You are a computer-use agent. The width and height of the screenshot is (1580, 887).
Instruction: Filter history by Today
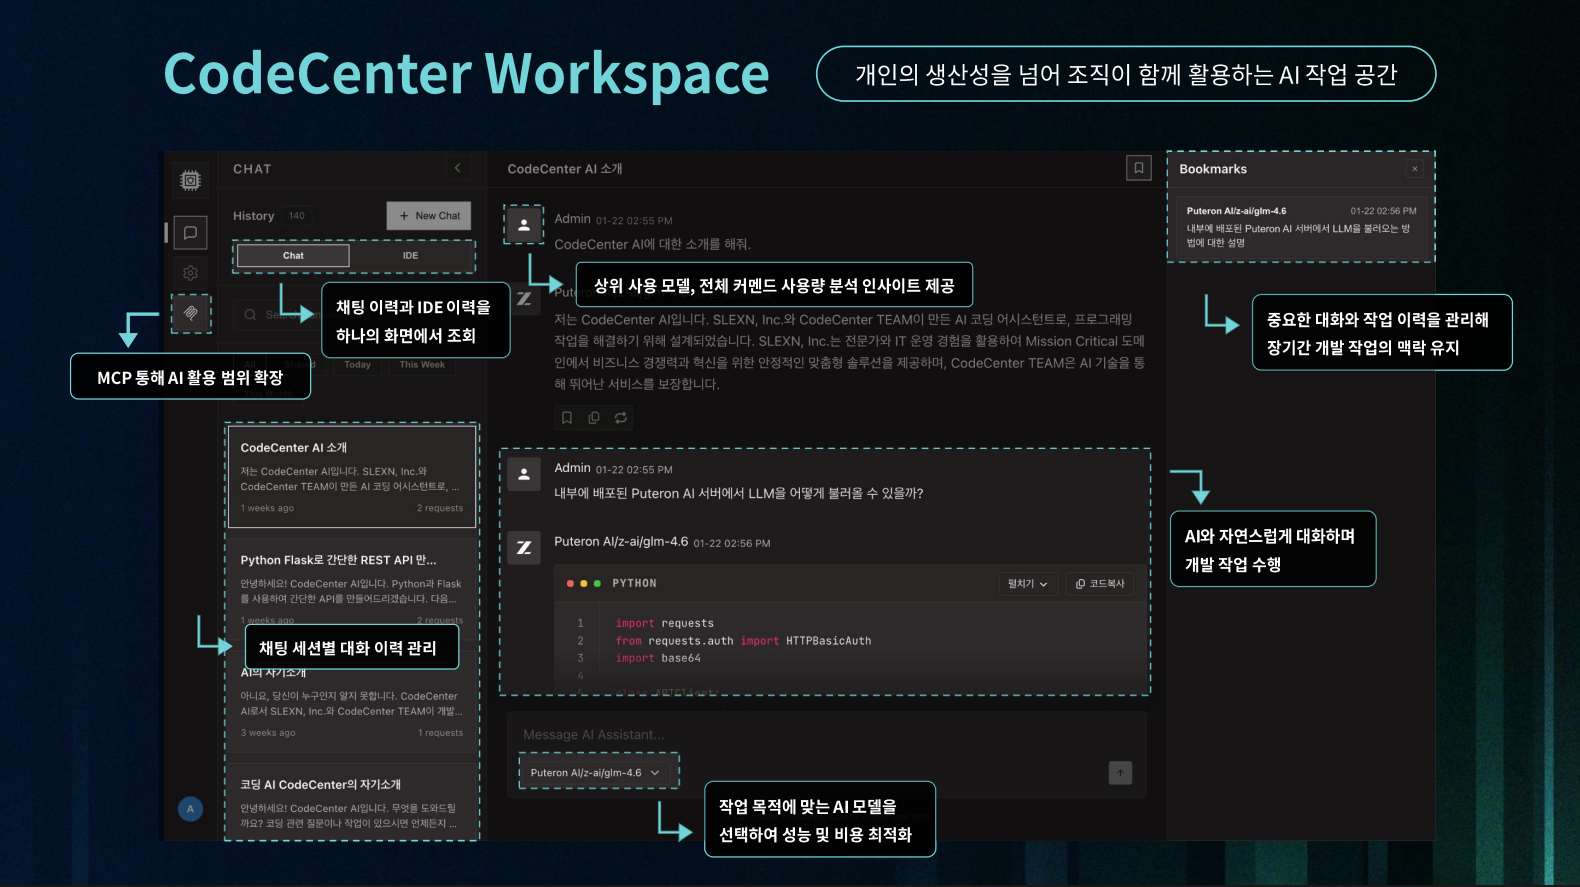click(x=357, y=365)
